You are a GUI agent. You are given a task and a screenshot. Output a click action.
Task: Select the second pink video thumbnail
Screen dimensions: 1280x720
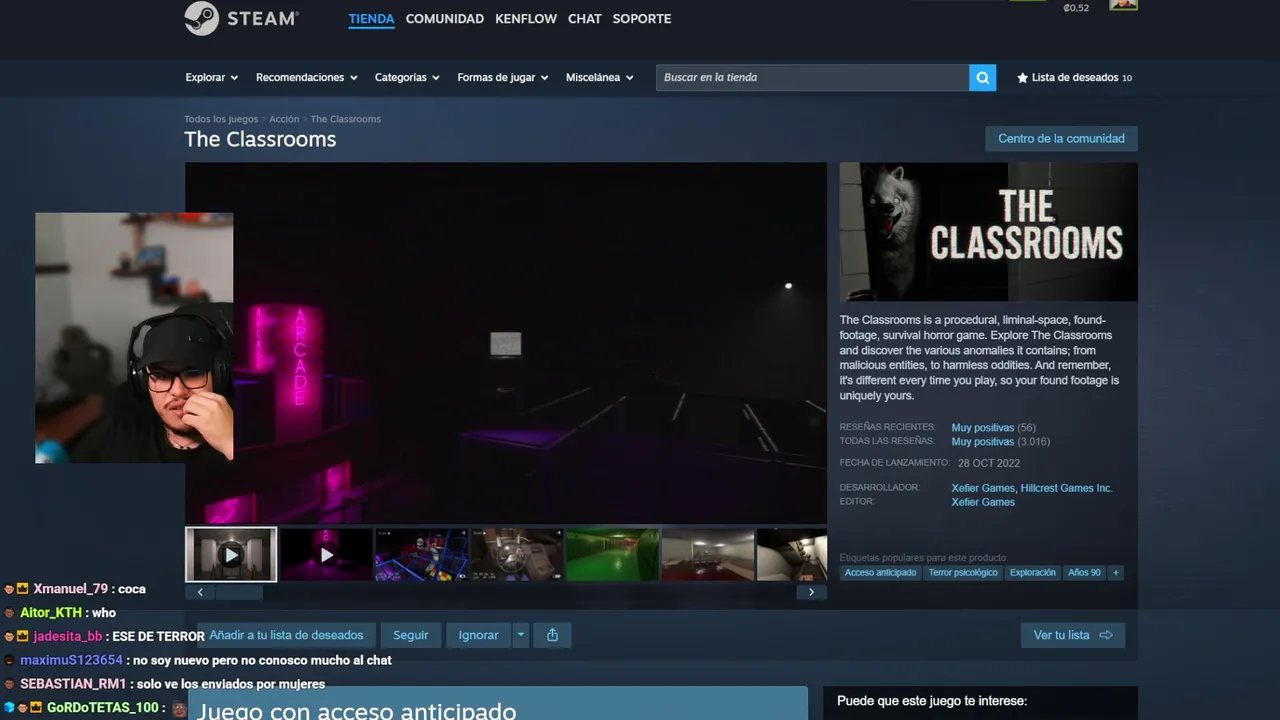pyautogui.click(x=326, y=554)
